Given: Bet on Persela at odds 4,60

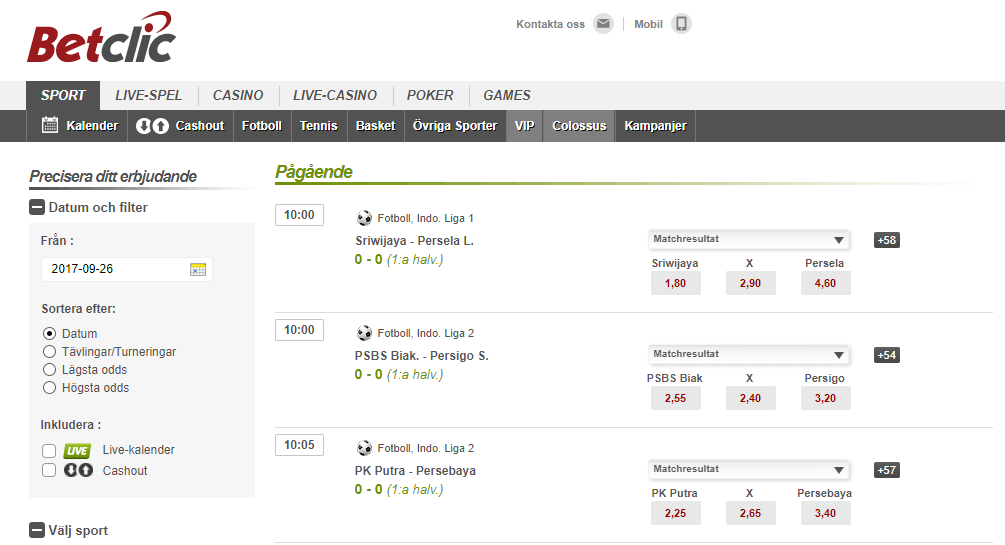Looking at the screenshot, I should (826, 283).
